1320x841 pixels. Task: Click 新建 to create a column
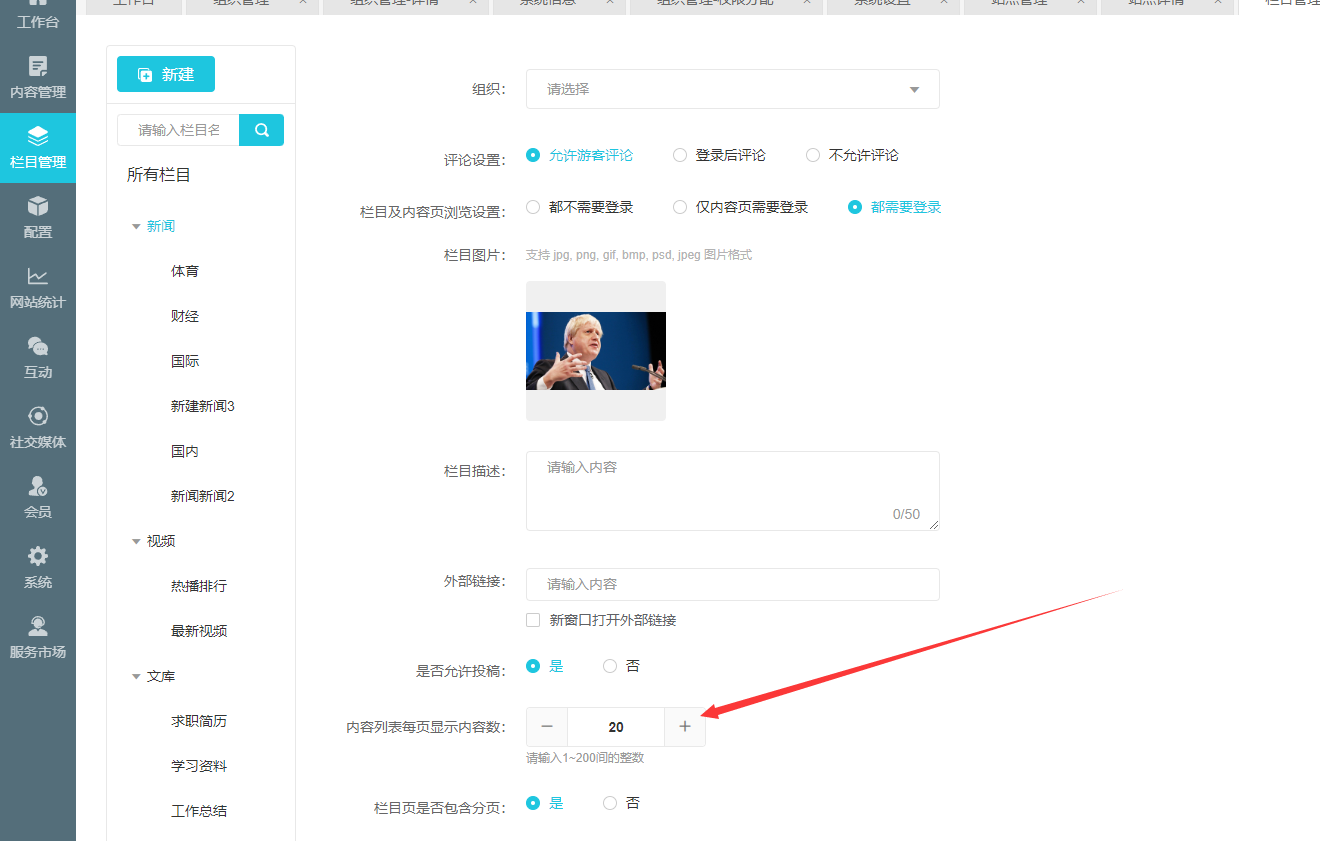(x=166, y=74)
